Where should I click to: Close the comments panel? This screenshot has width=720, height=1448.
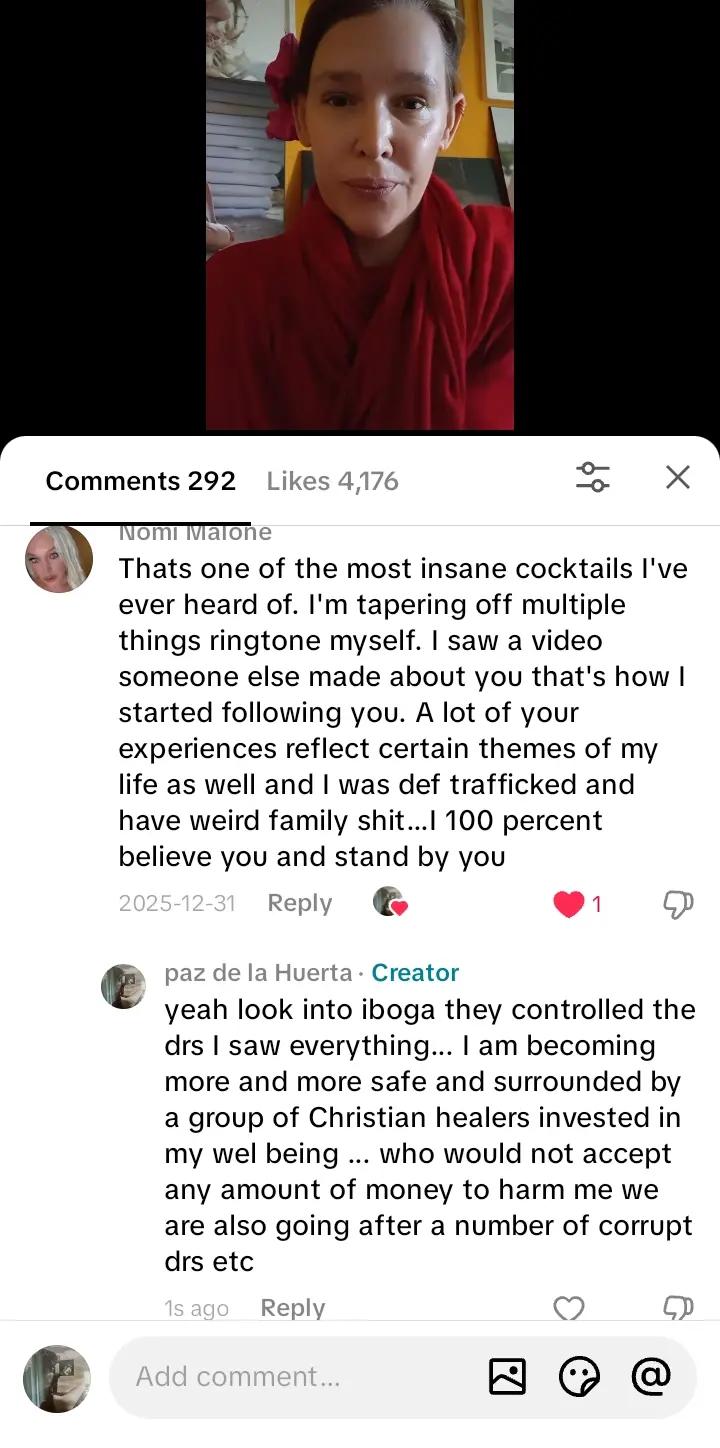coord(678,477)
